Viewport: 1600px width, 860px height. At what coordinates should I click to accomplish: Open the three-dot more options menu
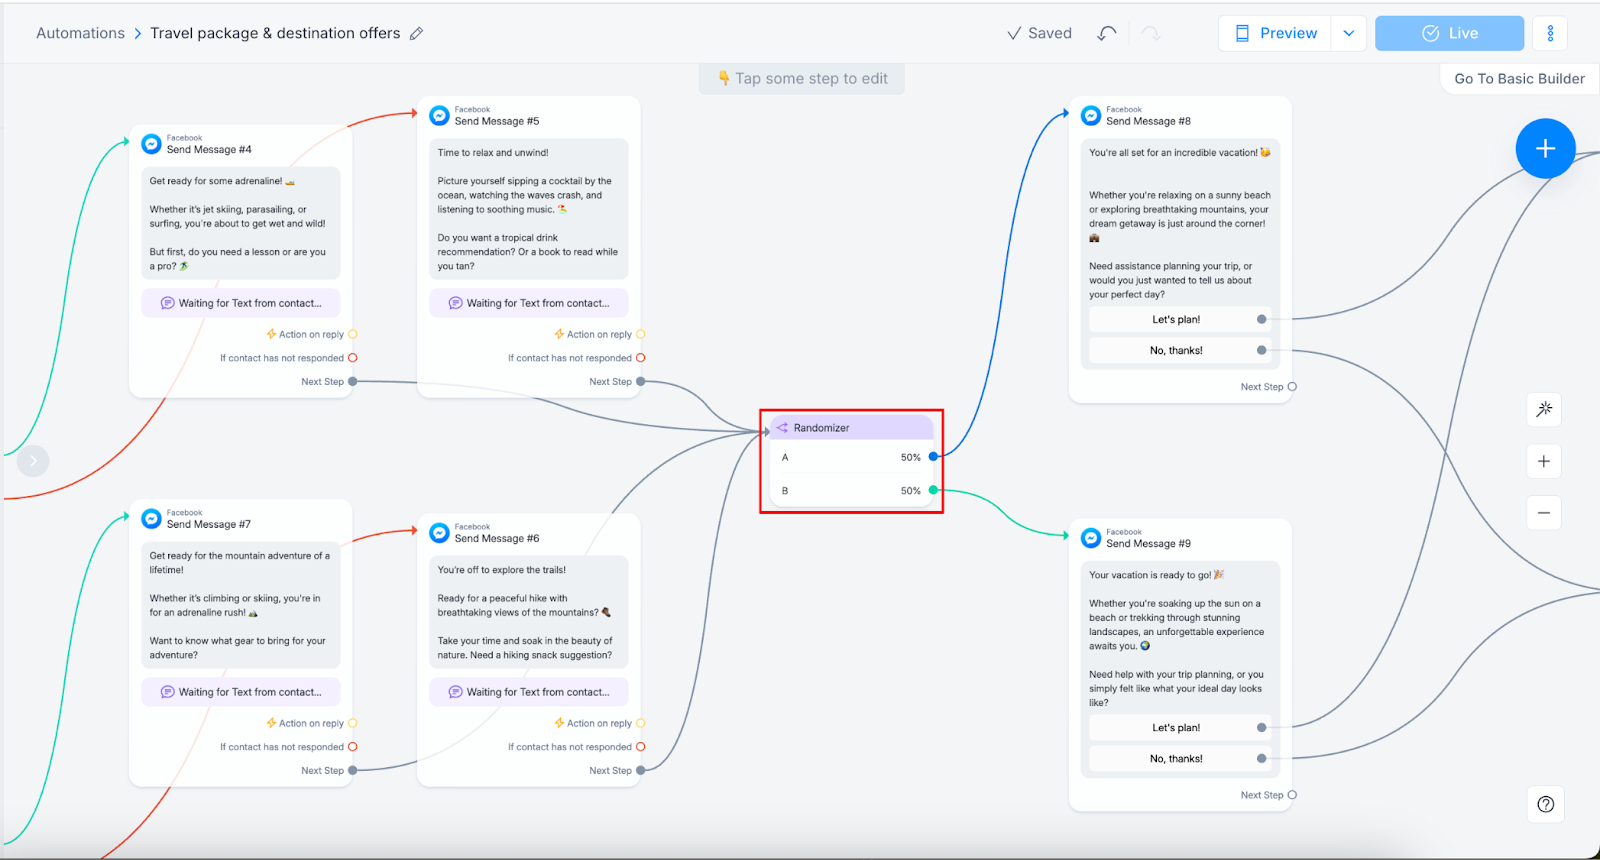pos(1550,33)
